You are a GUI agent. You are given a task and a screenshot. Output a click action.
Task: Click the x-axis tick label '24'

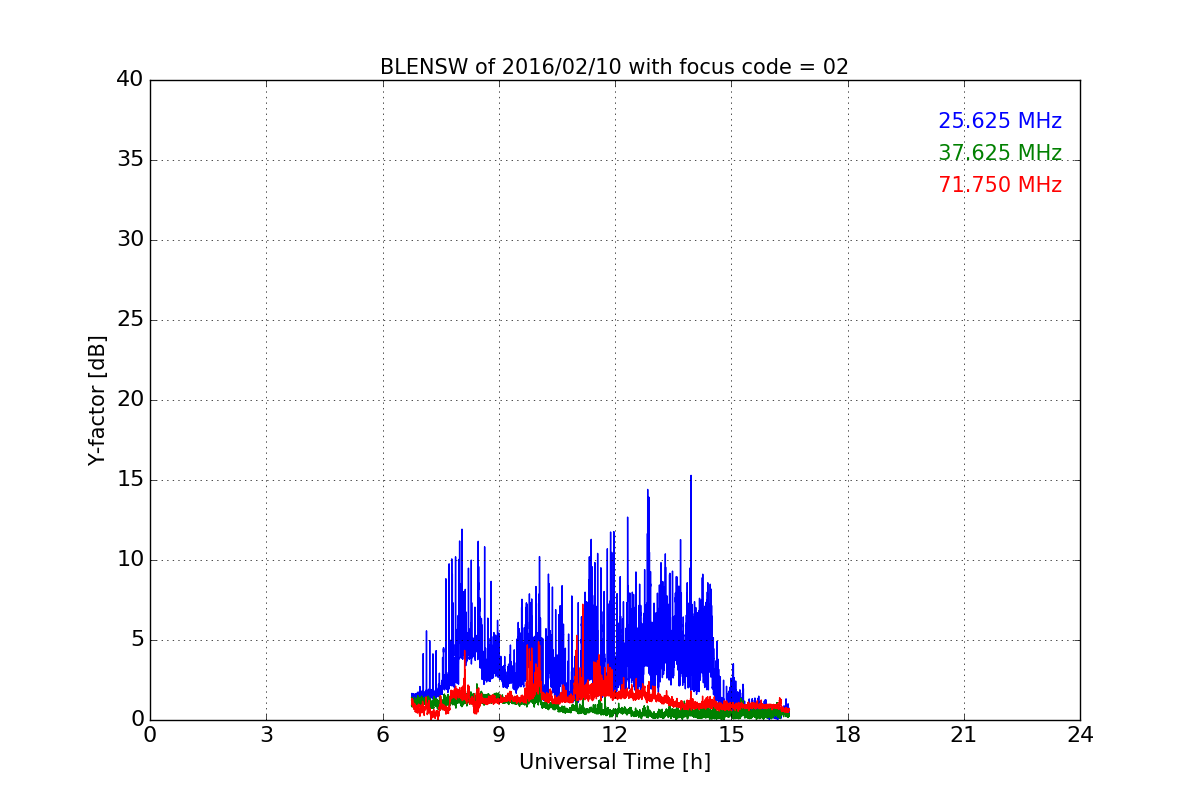pos(1080,735)
